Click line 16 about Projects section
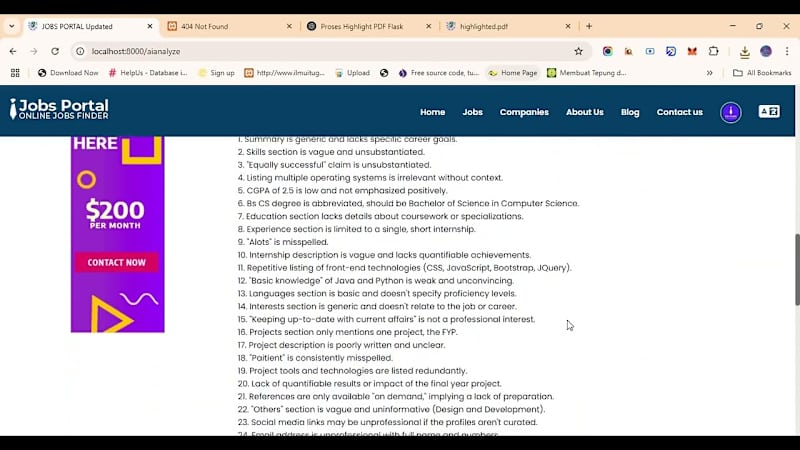Screen dimensions: 800x450 (x=347, y=332)
